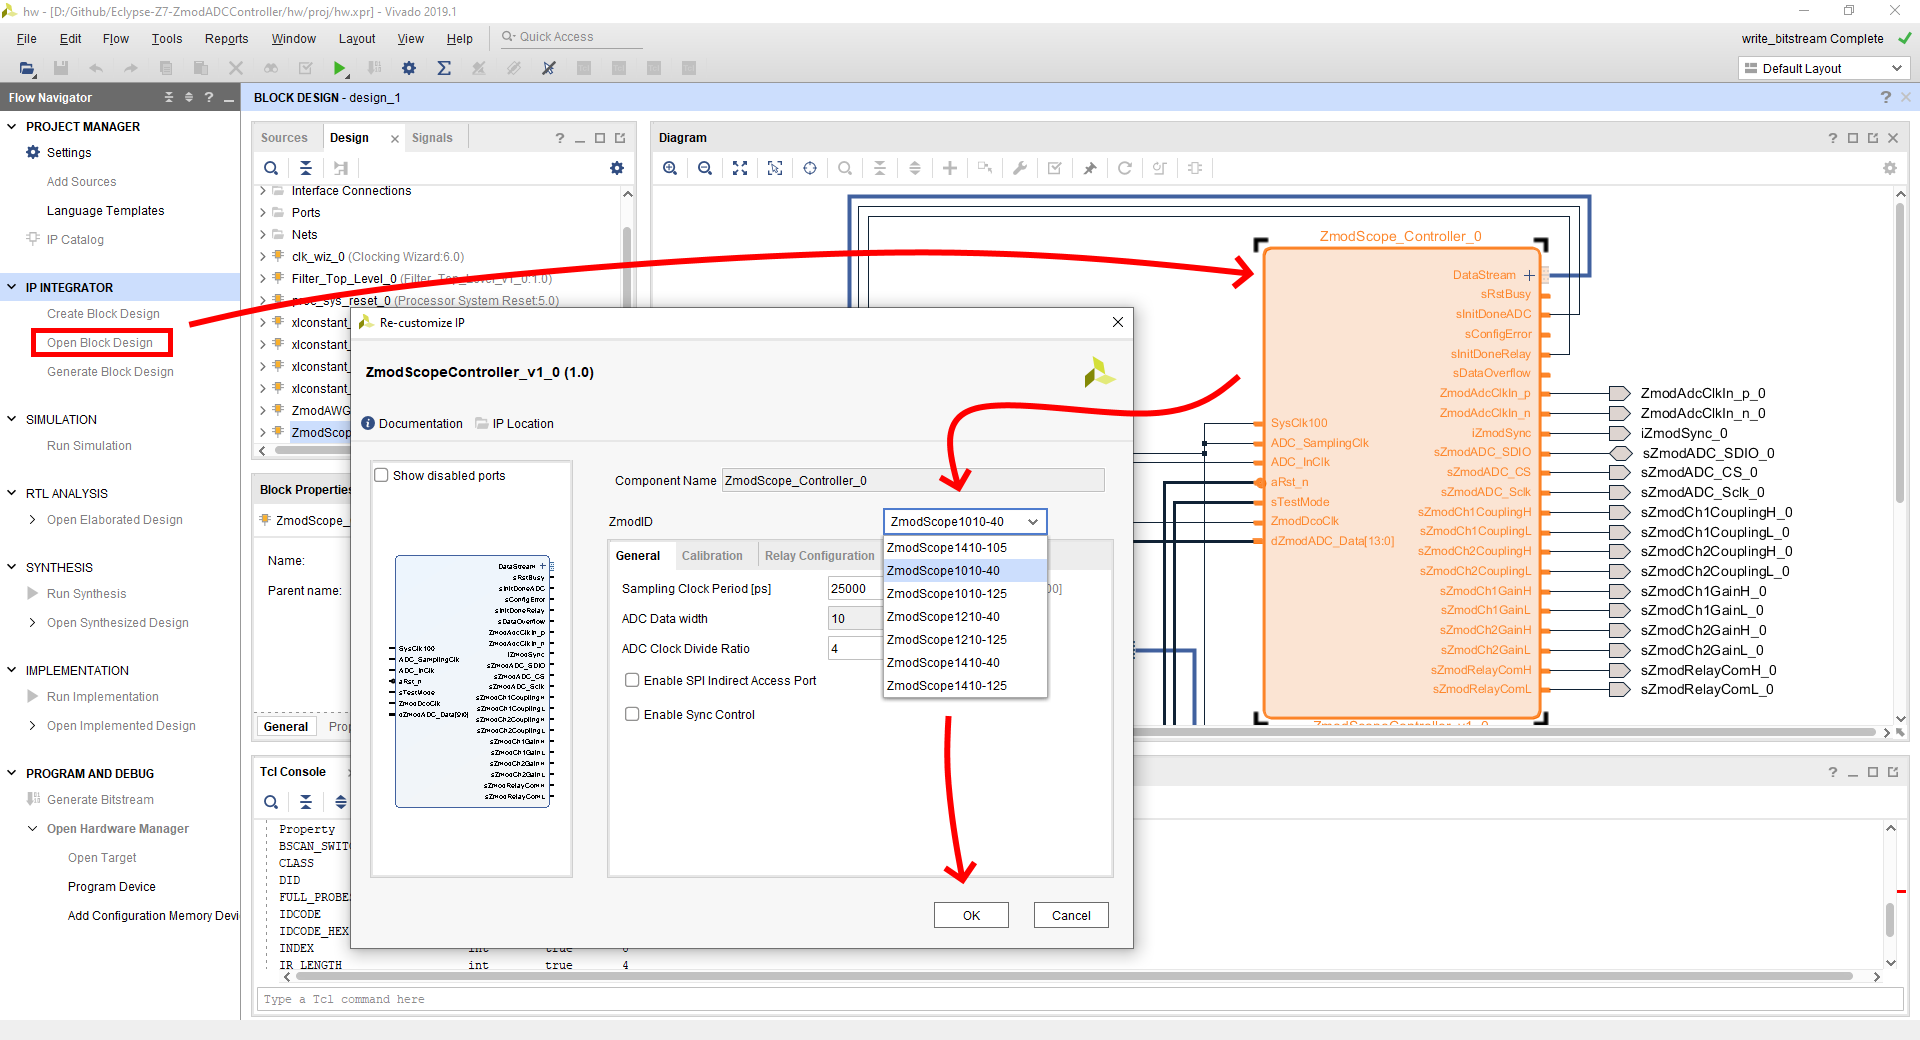Screen dimensions: 1920x1040
Task: Search within the Tcl Console
Action: click(x=271, y=802)
